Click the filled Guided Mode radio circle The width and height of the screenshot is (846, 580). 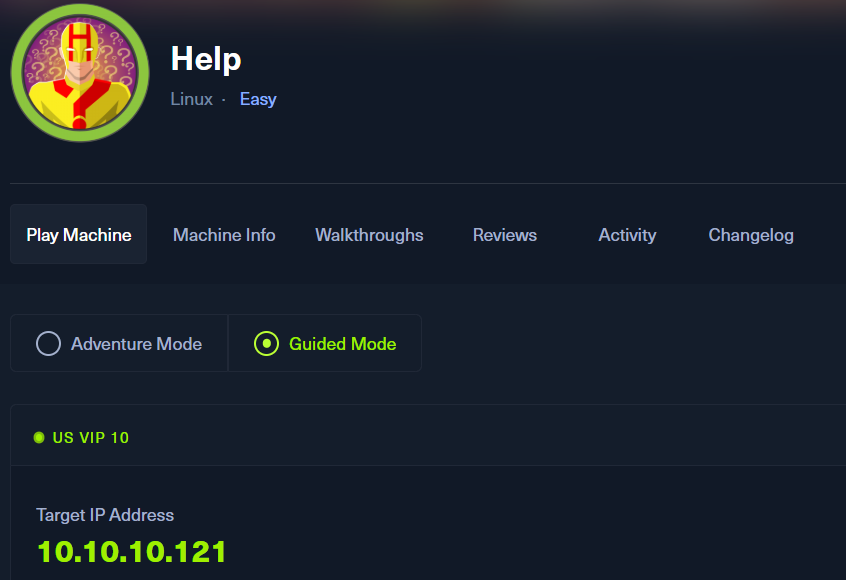(x=266, y=344)
